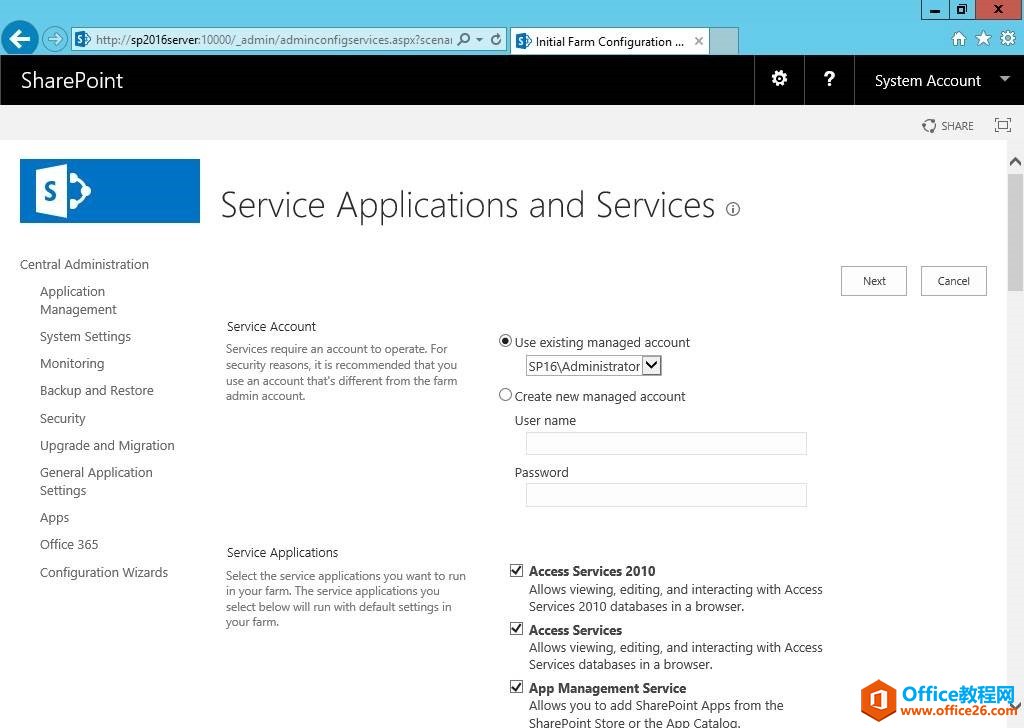The width and height of the screenshot is (1024, 728).
Task: Toggle the focus on content icon
Action: point(1002,125)
